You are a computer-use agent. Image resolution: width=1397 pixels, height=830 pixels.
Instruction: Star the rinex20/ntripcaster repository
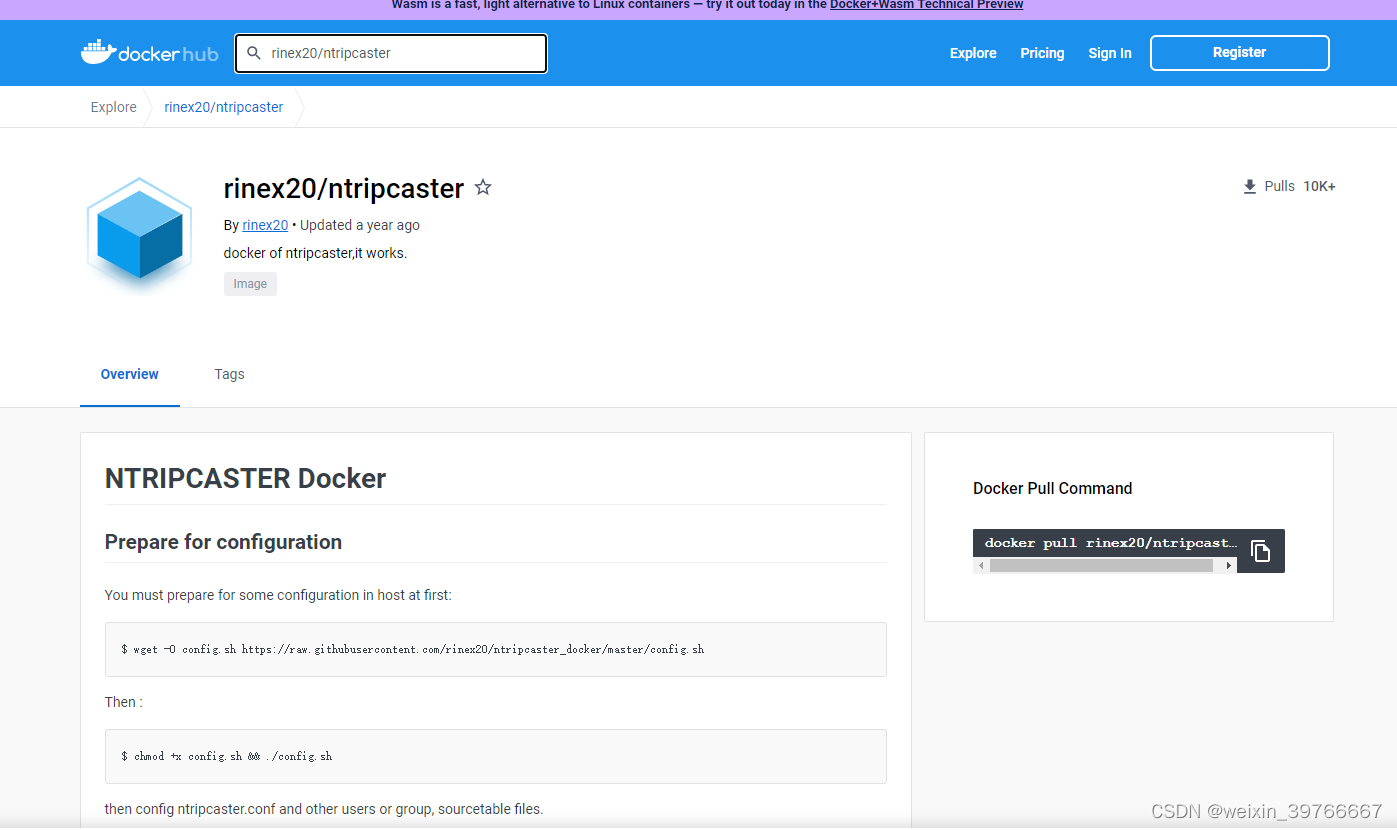pyautogui.click(x=483, y=187)
